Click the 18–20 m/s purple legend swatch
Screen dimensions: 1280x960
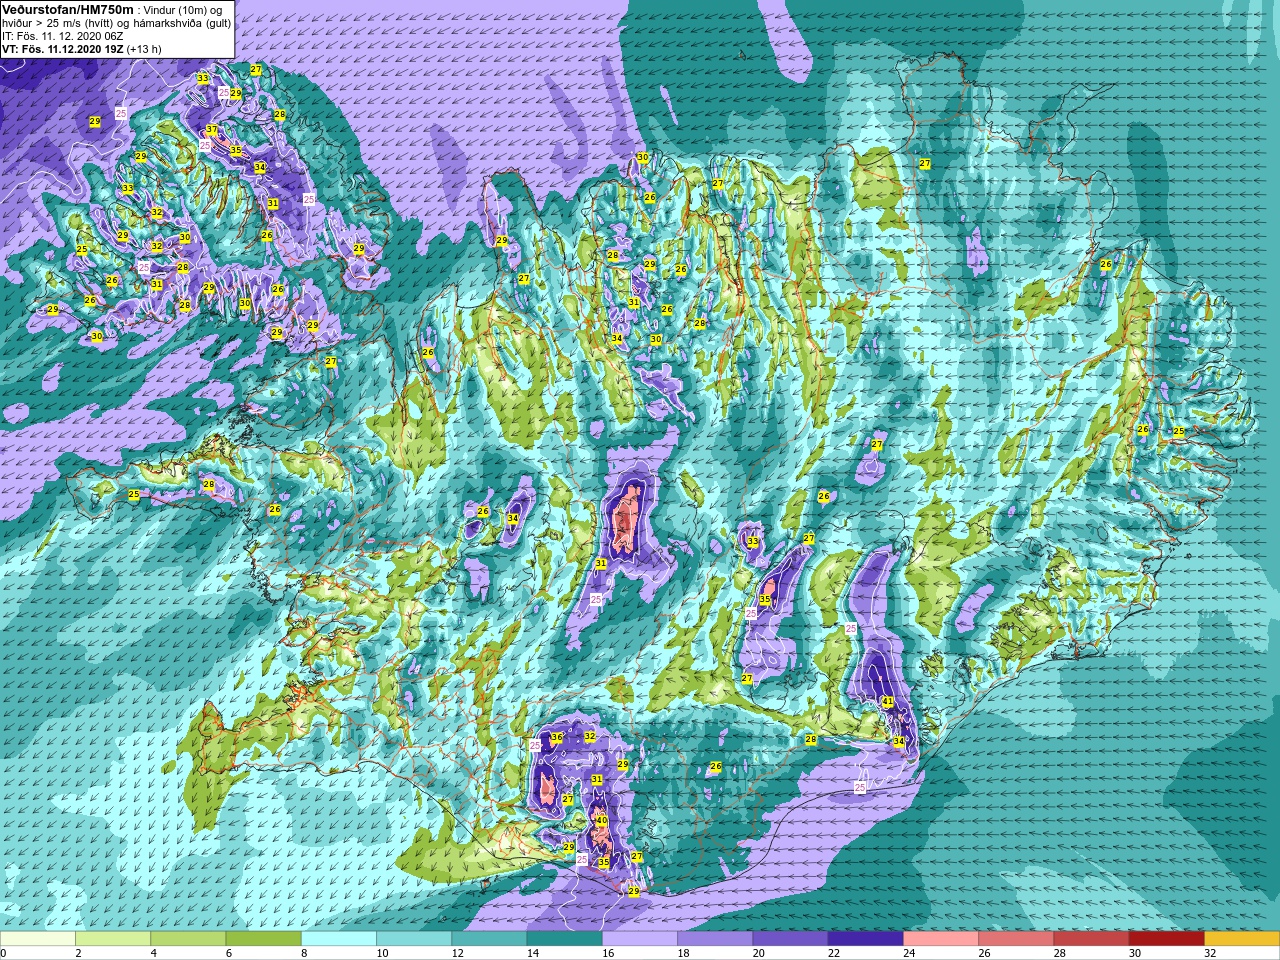[x=715, y=939]
